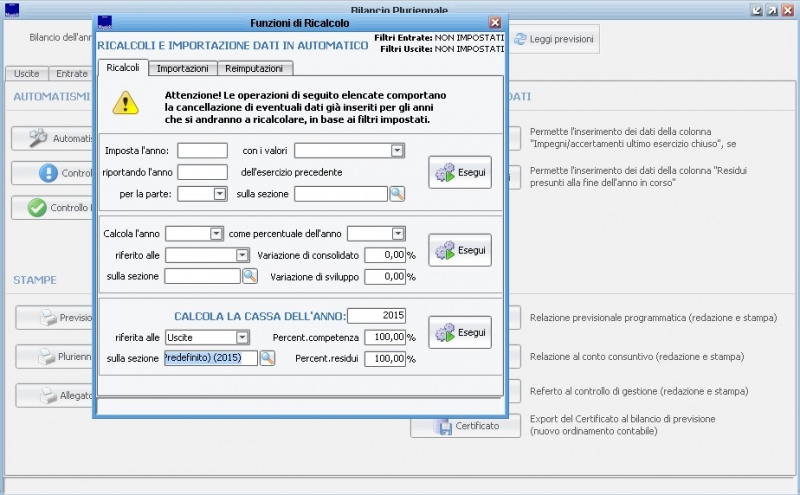Viewport: 800px width, 495px height.
Task: Click the Pluriennale printer button in Stampe
Action: (55, 356)
